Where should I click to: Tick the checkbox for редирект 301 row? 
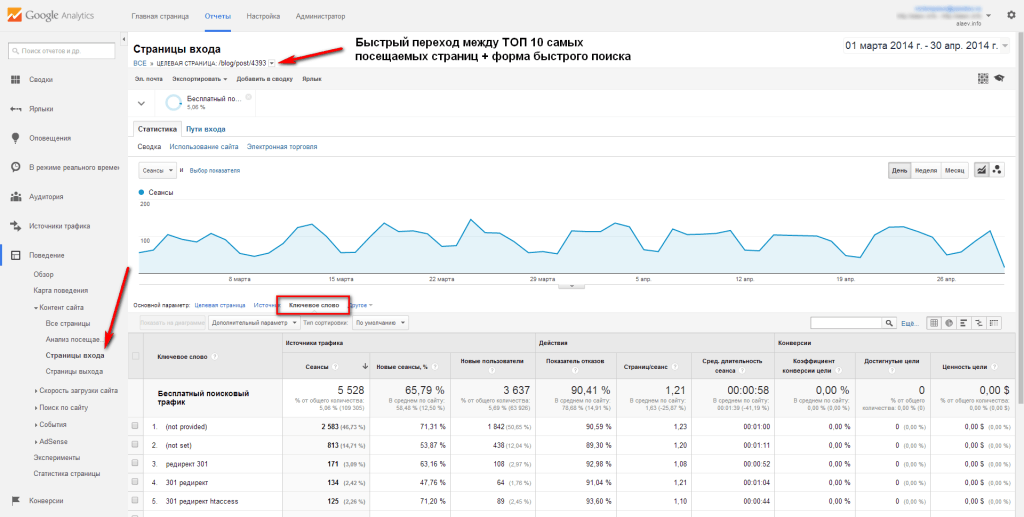coord(135,464)
